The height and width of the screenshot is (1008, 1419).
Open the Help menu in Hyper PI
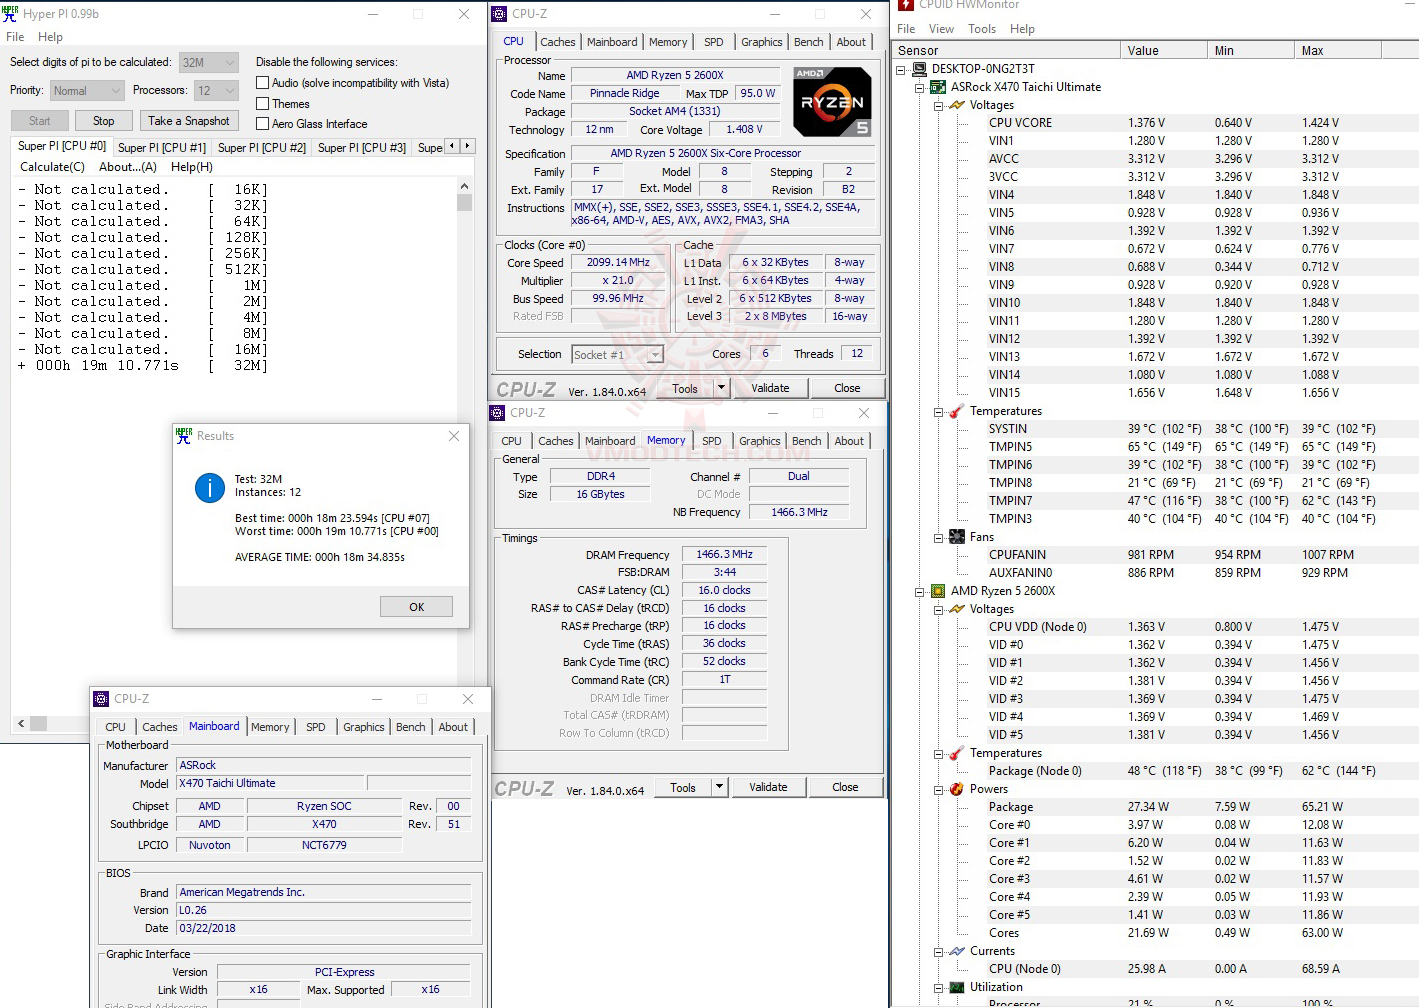(x=50, y=37)
